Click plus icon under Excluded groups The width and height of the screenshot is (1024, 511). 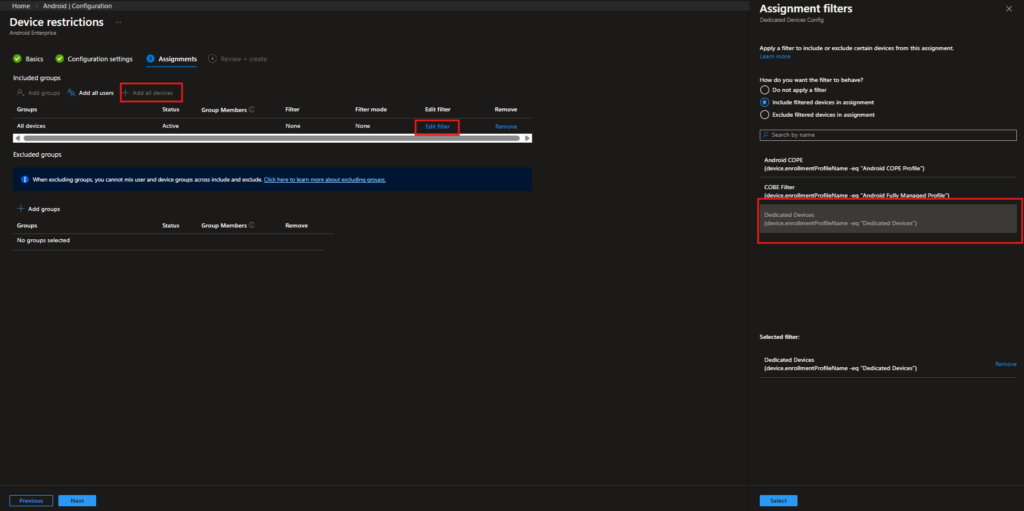click(x=21, y=209)
